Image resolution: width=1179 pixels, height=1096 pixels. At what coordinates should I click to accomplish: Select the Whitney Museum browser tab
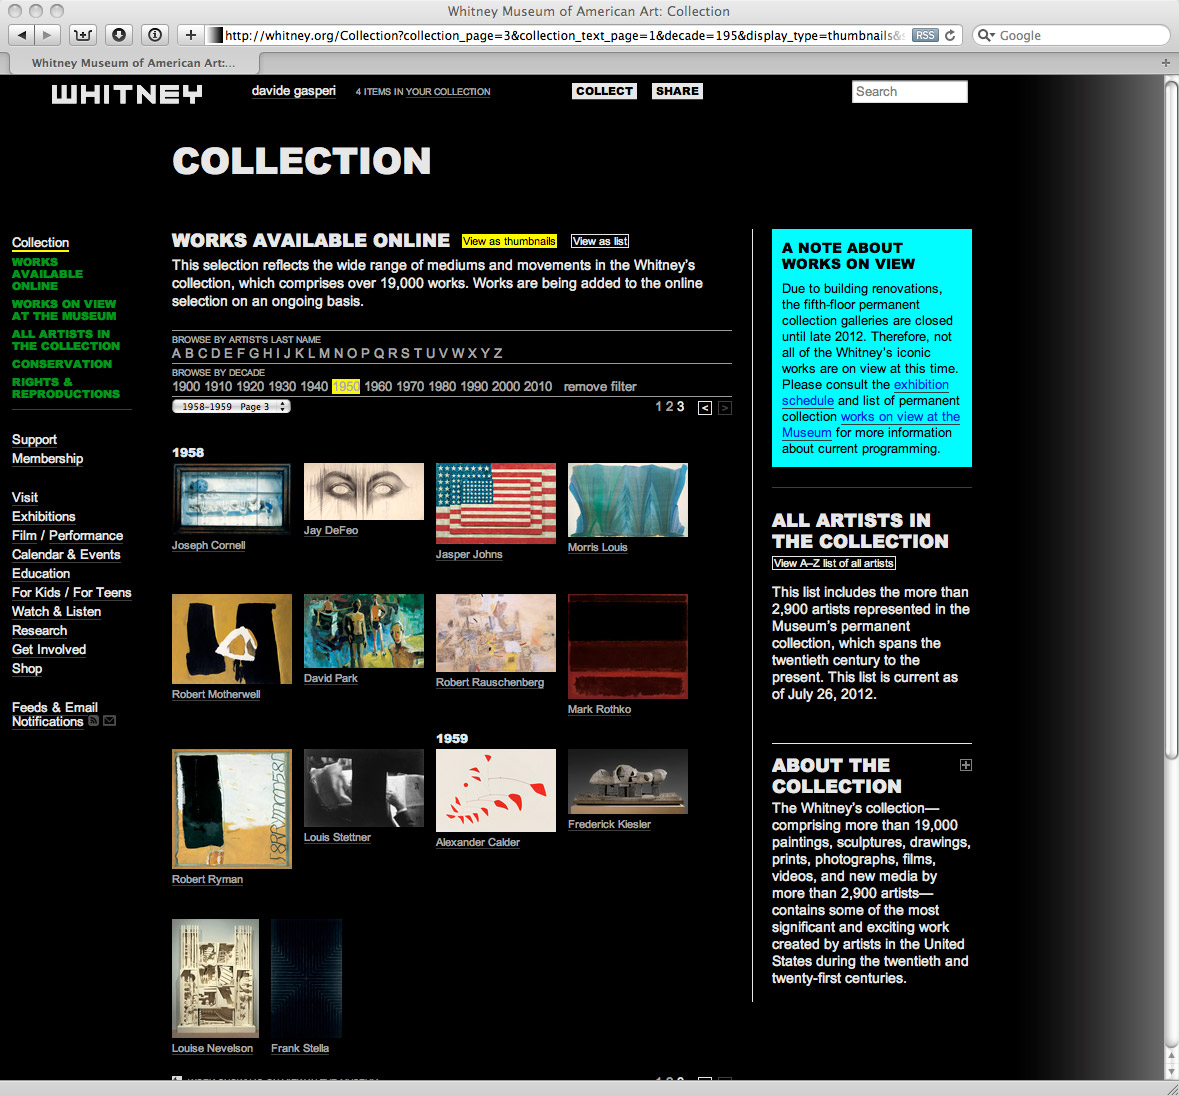(133, 63)
